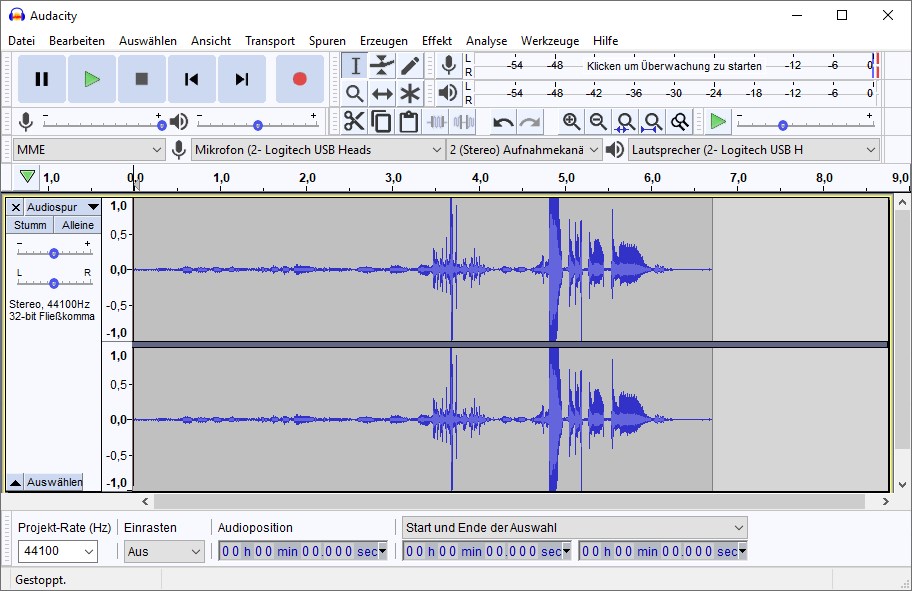Open Start und Ende der Auswahl dropdown
Viewport: 912px width, 591px height.
574,528
